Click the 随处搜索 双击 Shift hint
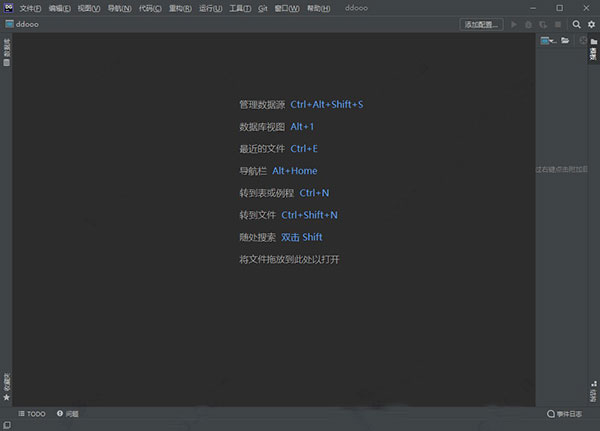 tap(281, 237)
